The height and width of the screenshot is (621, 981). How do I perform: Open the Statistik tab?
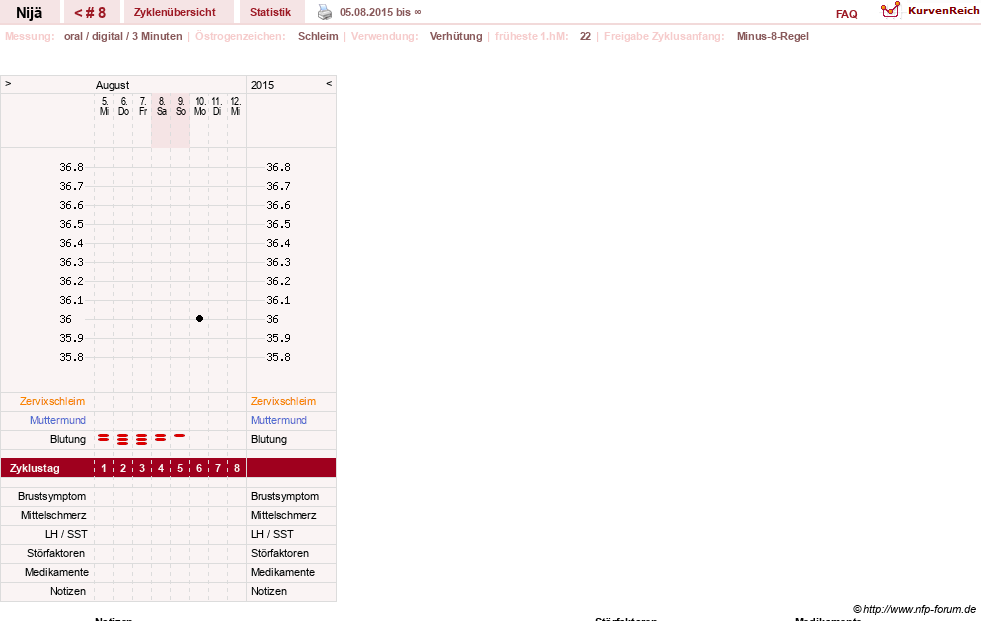270,12
